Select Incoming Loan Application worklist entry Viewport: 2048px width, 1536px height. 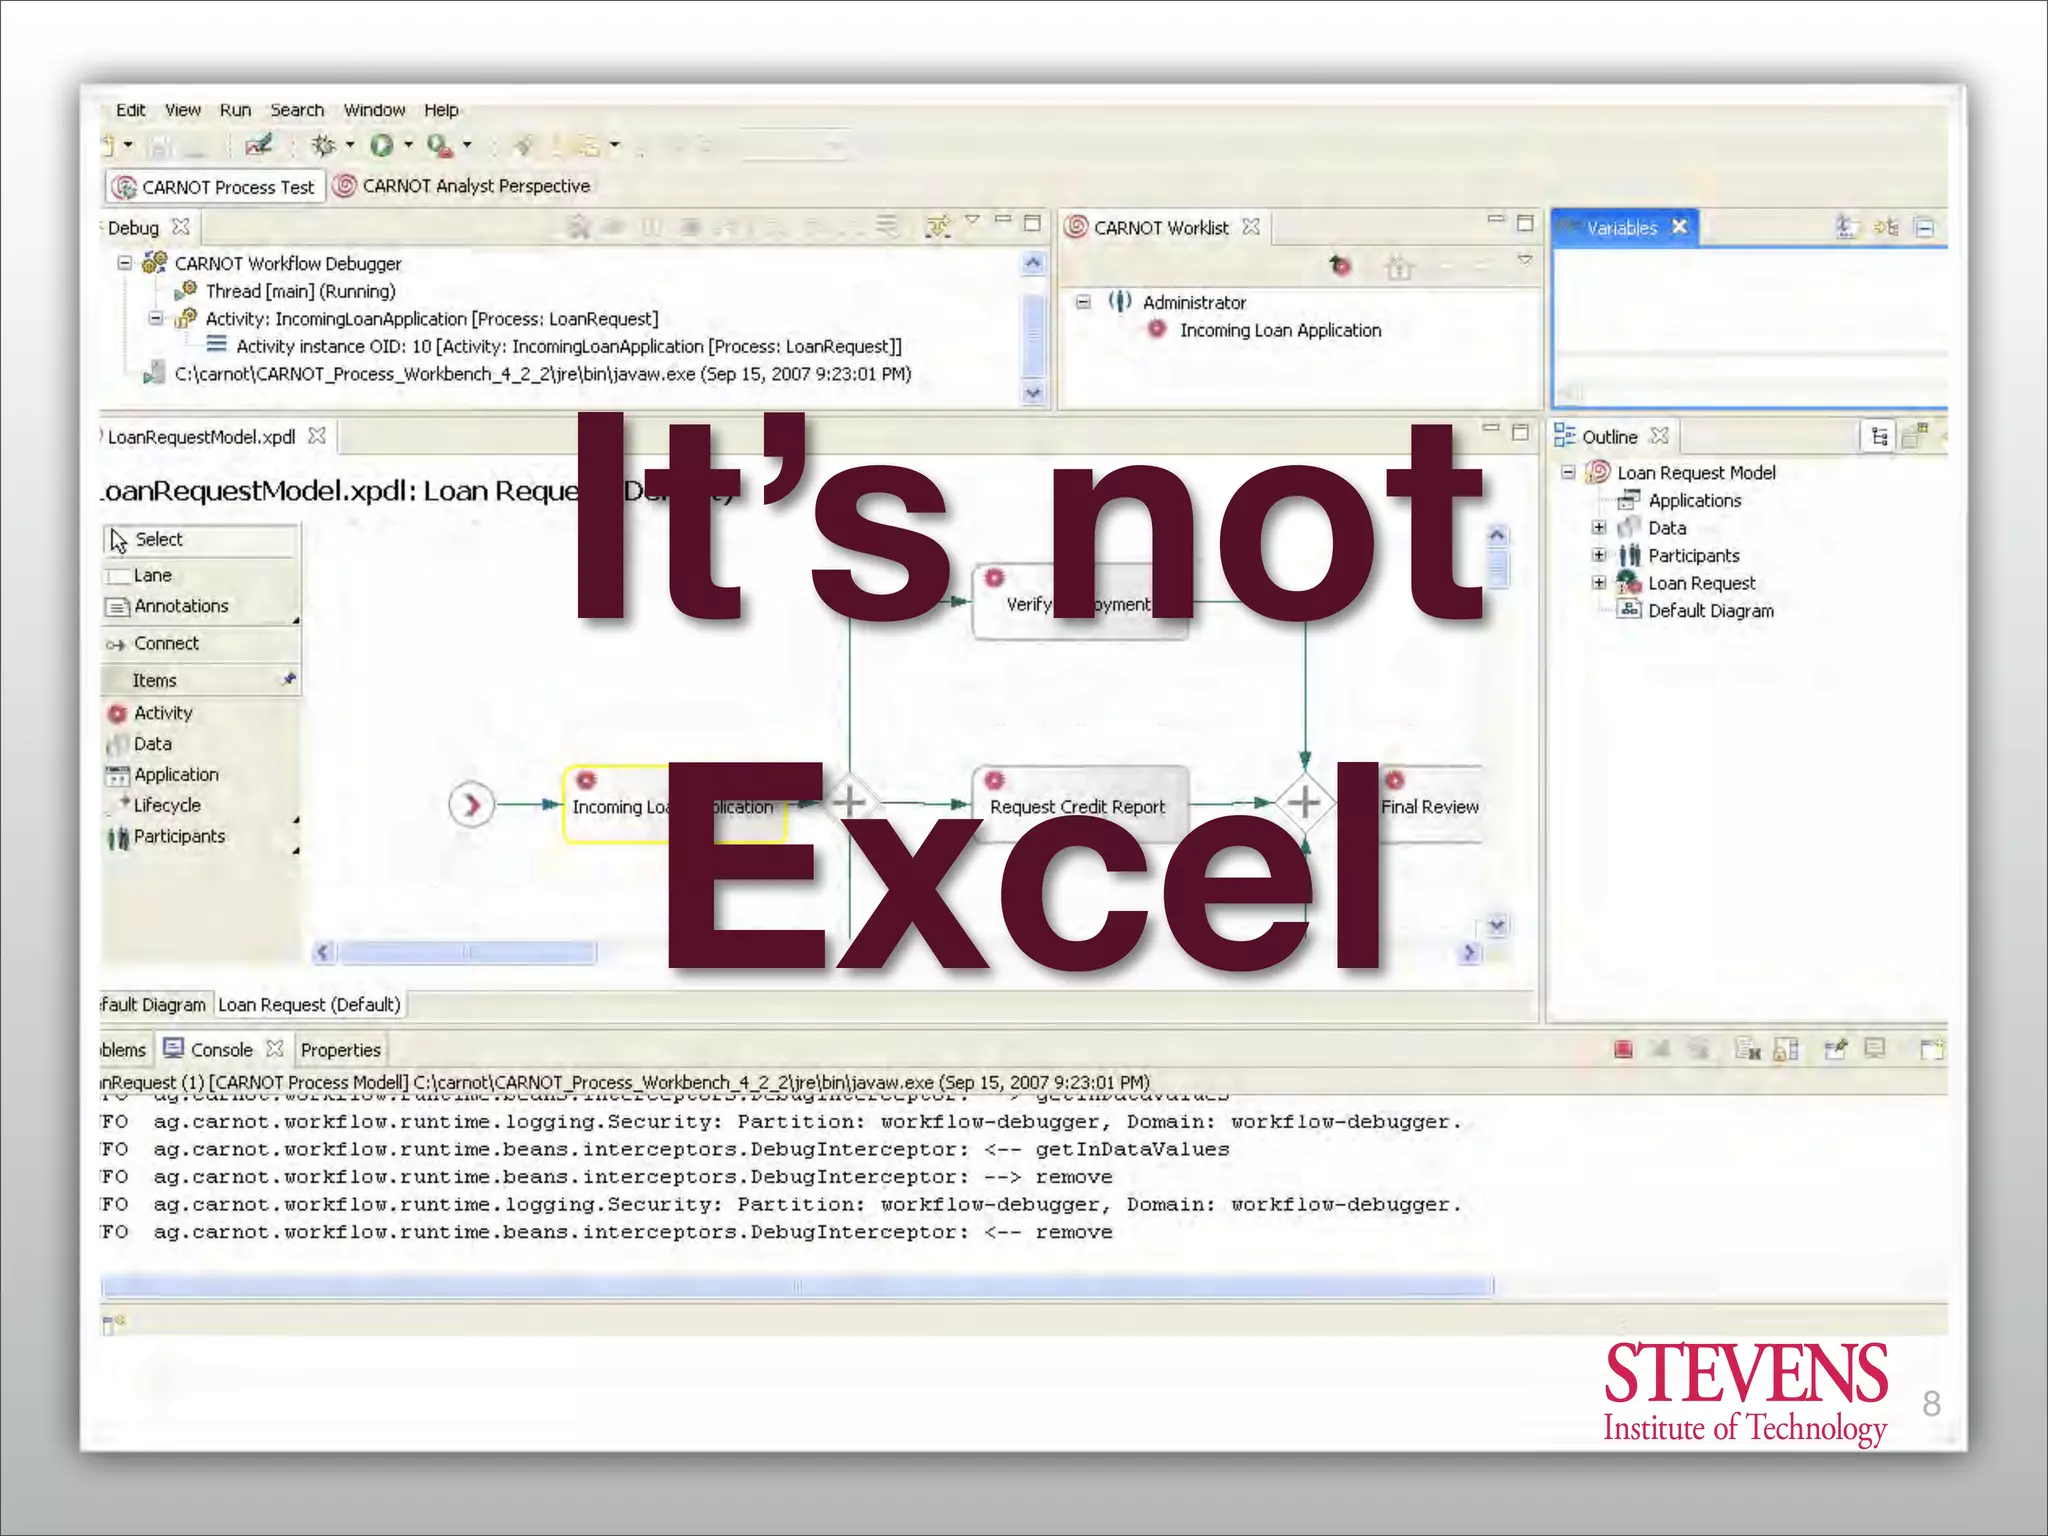(1279, 330)
